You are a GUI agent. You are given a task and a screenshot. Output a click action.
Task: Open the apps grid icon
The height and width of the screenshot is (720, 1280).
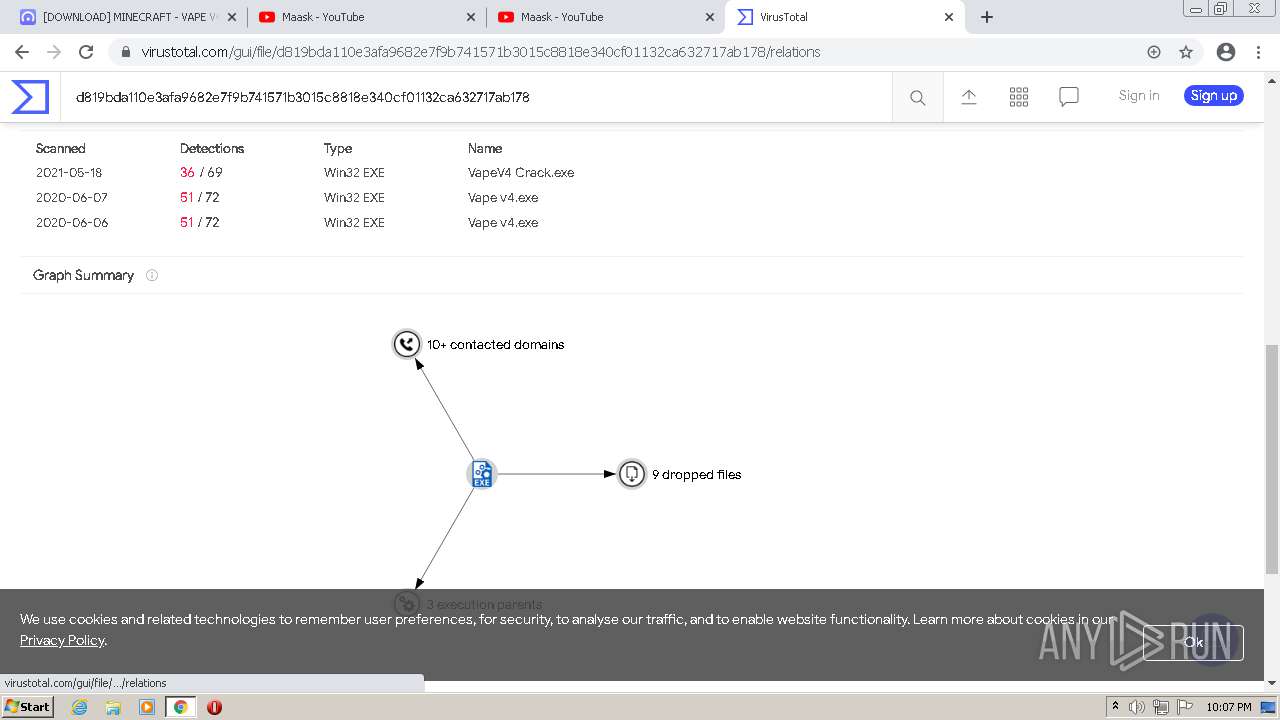(x=1019, y=97)
